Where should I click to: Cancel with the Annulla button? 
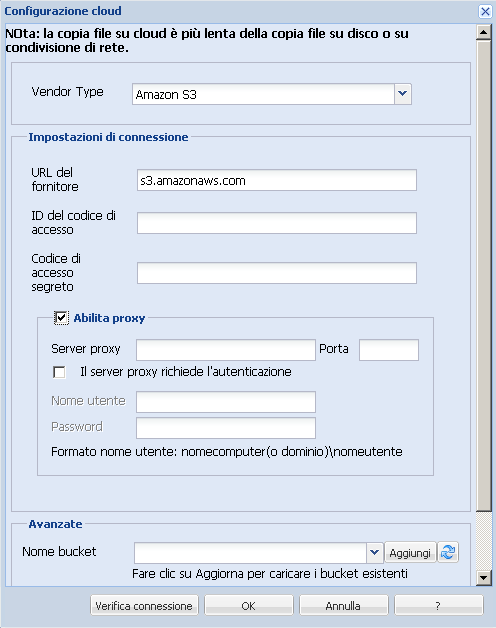pos(343,605)
